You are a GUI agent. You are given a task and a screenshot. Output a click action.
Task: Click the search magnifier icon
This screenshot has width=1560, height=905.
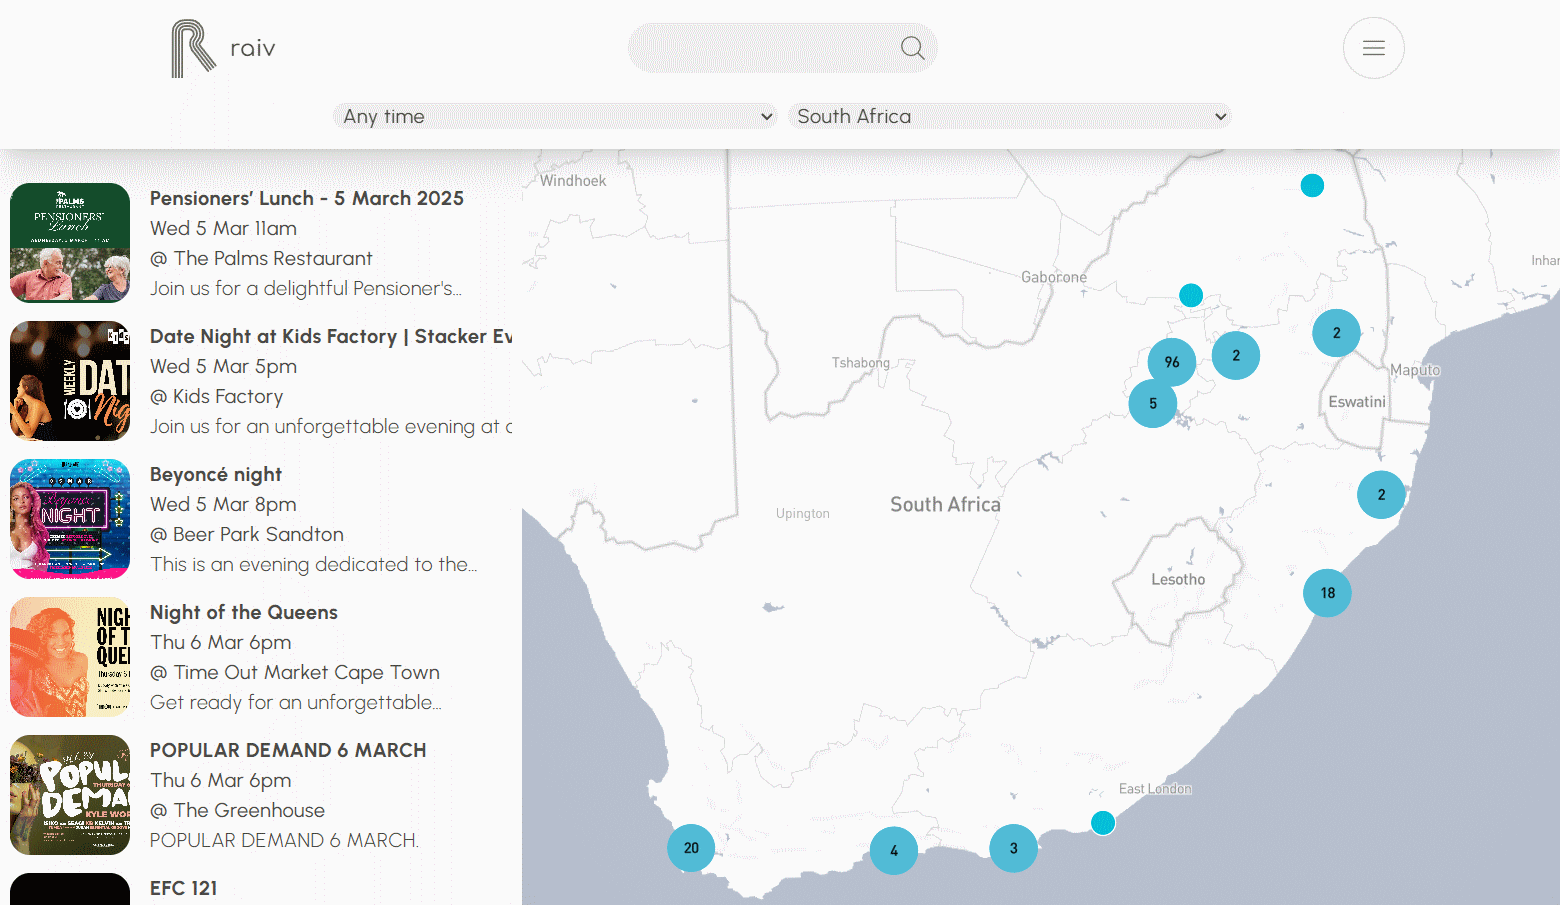(x=912, y=48)
